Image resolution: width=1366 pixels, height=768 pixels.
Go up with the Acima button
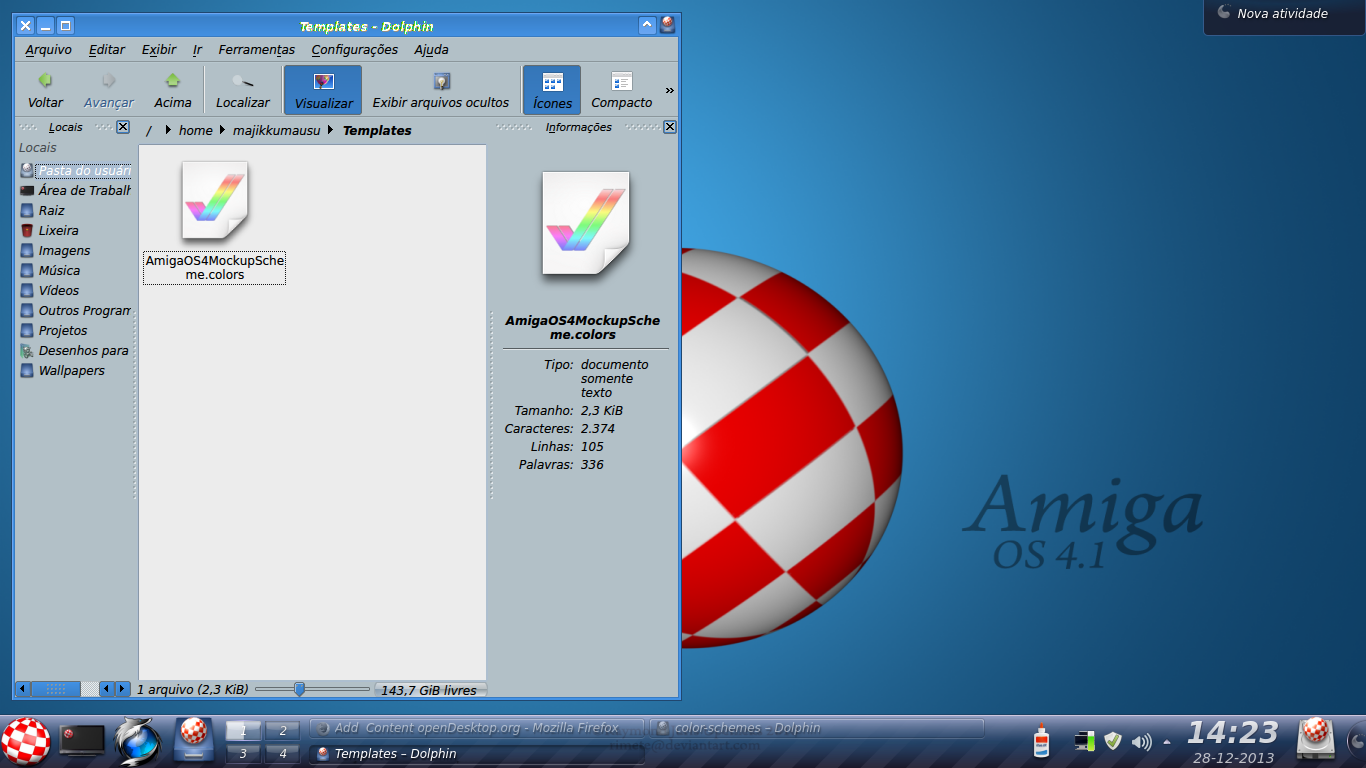click(x=172, y=90)
